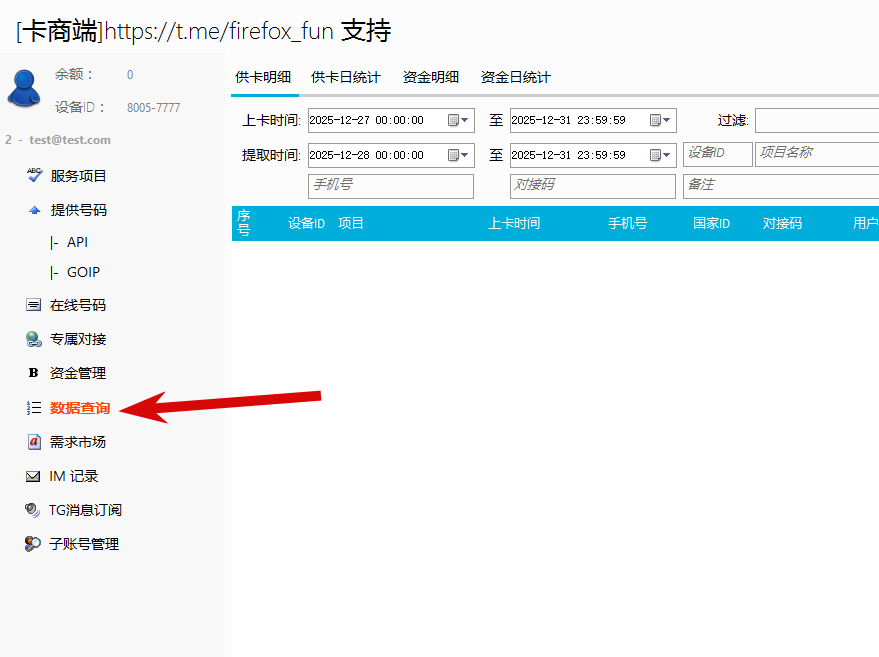Click the 资金管理 bold B icon
The image size is (879, 657).
coord(33,373)
